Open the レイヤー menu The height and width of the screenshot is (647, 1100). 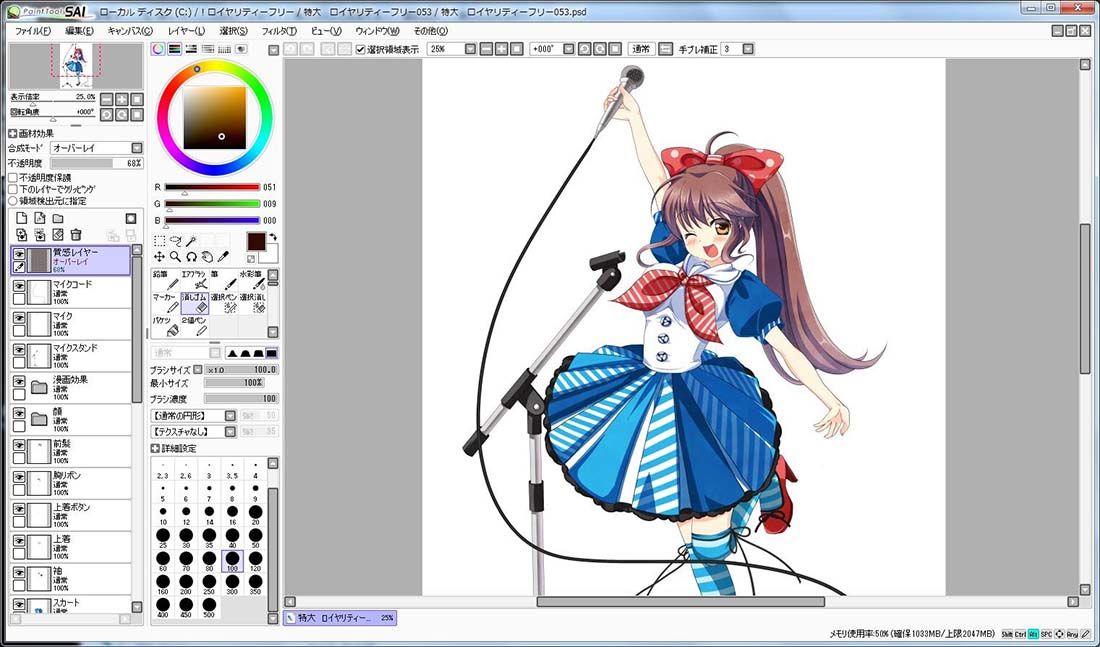(x=187, y=31)
